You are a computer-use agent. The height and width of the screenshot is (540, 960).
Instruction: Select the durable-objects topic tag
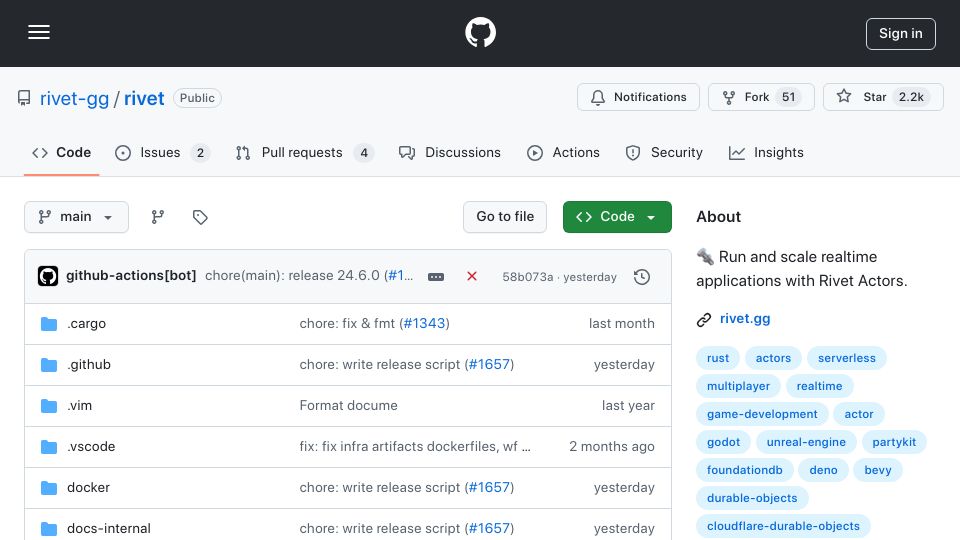(752, 499)
